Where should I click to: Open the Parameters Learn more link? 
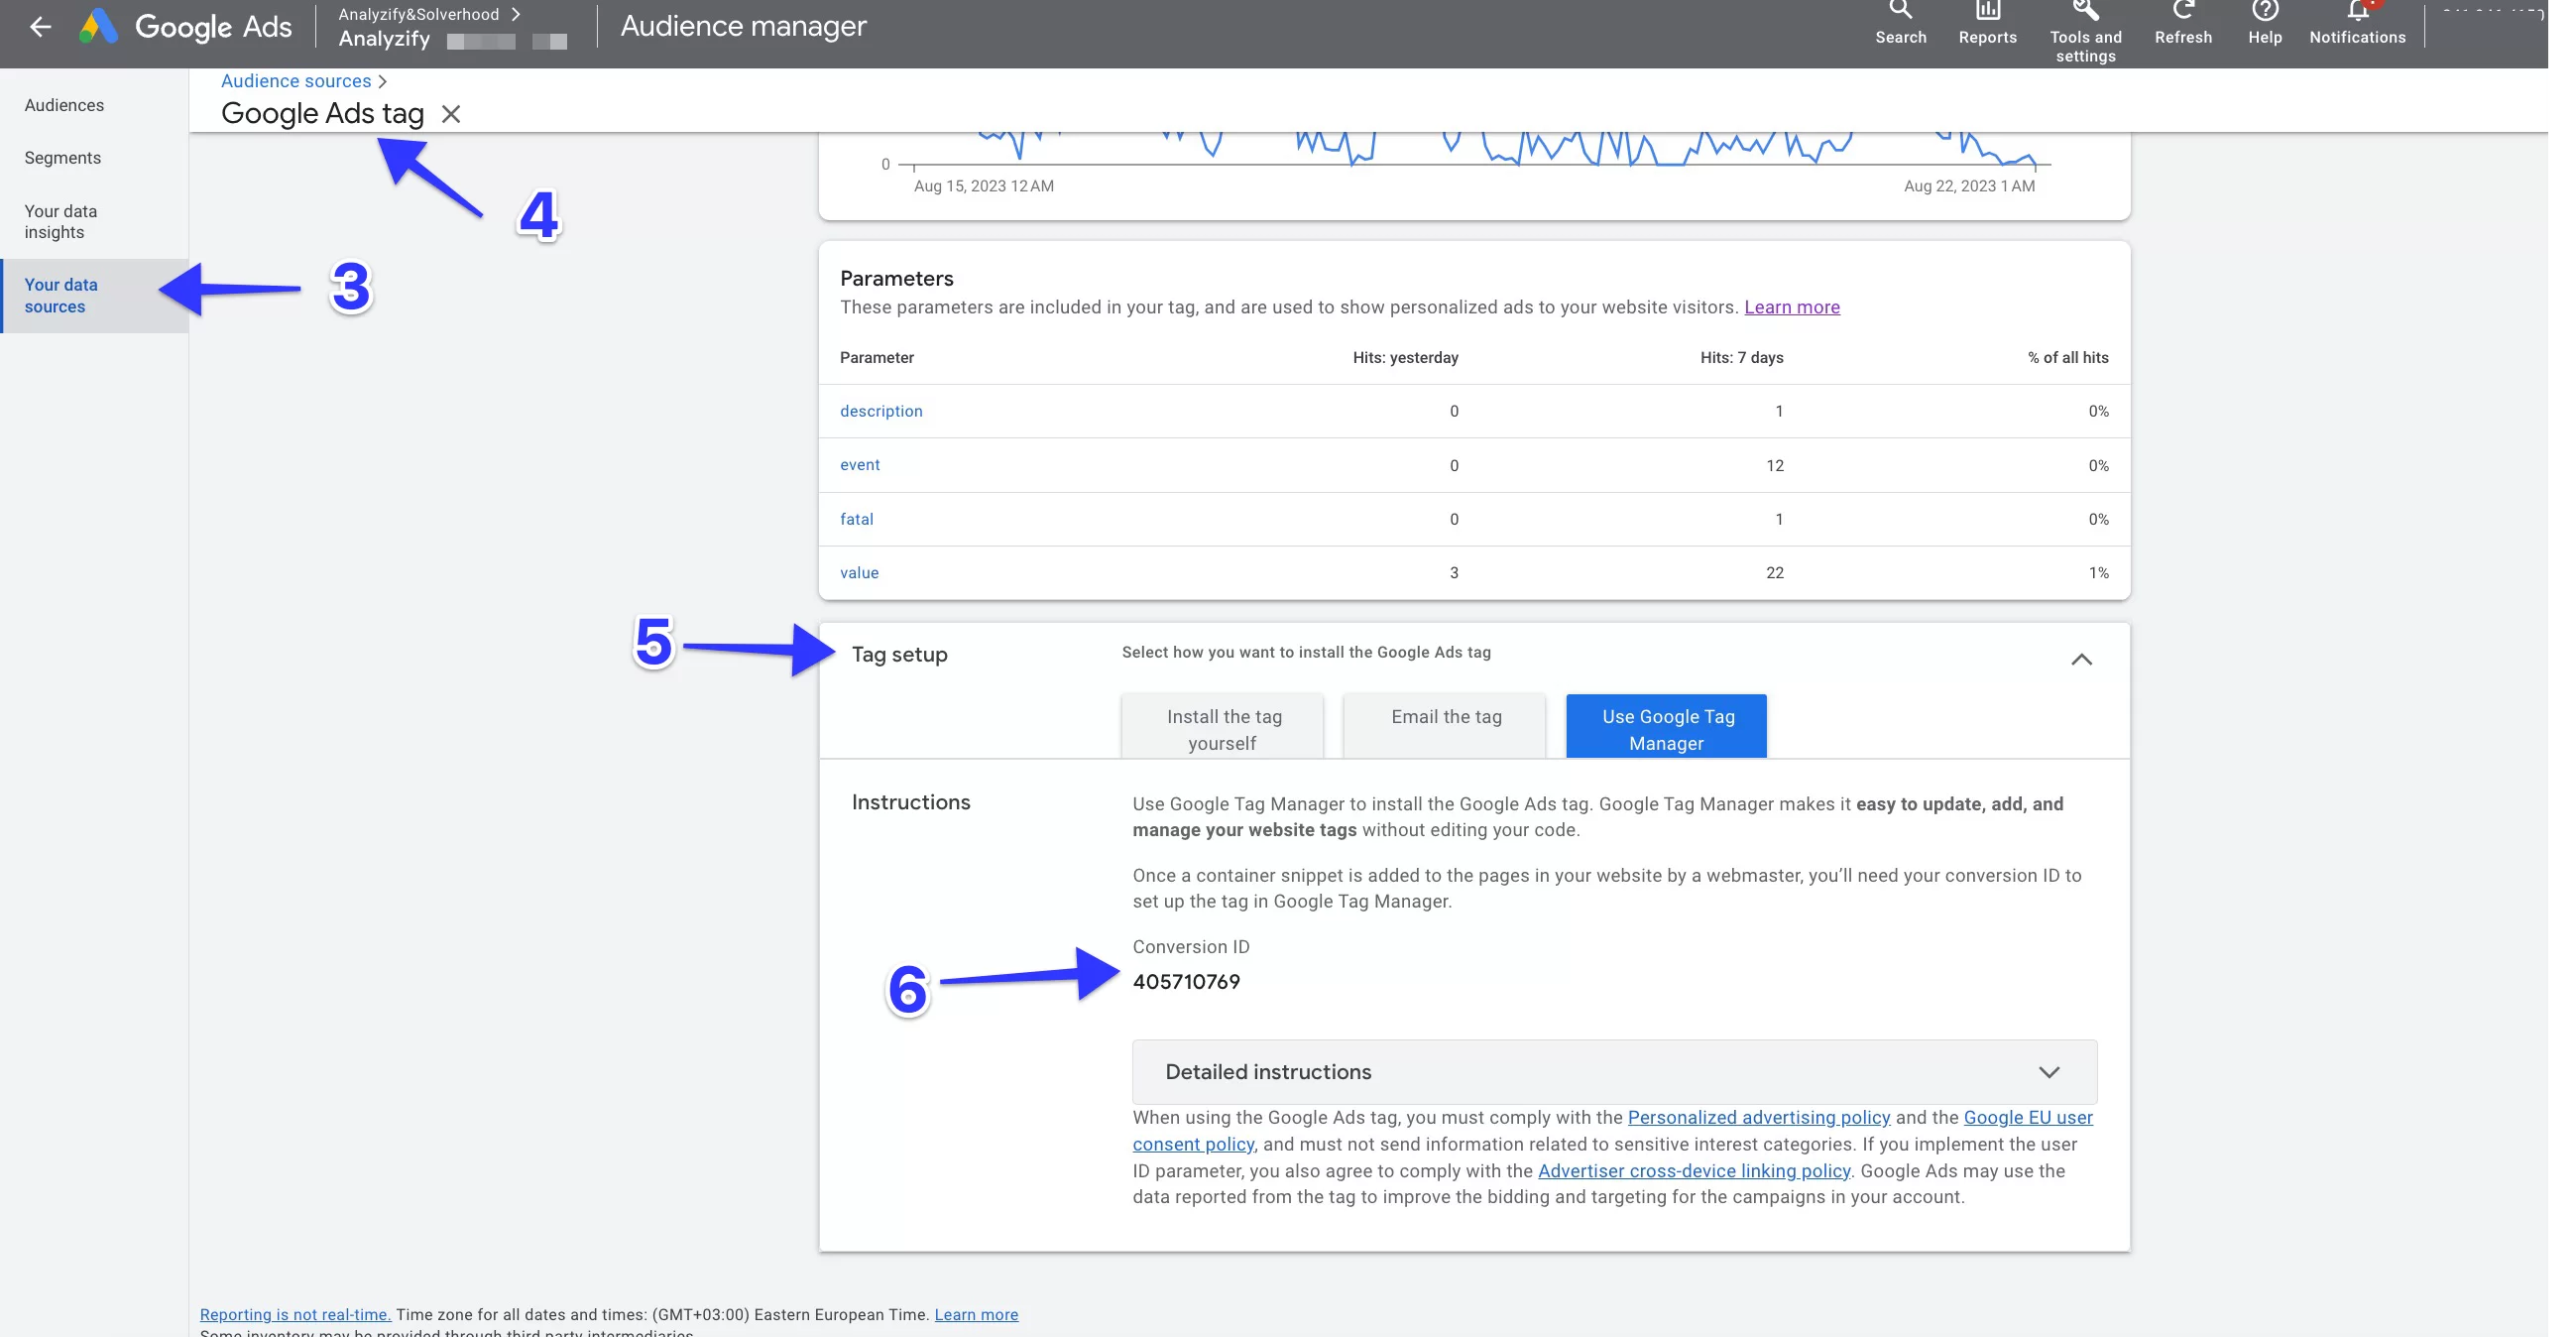pyautogui.click(x=1792, y=307)
